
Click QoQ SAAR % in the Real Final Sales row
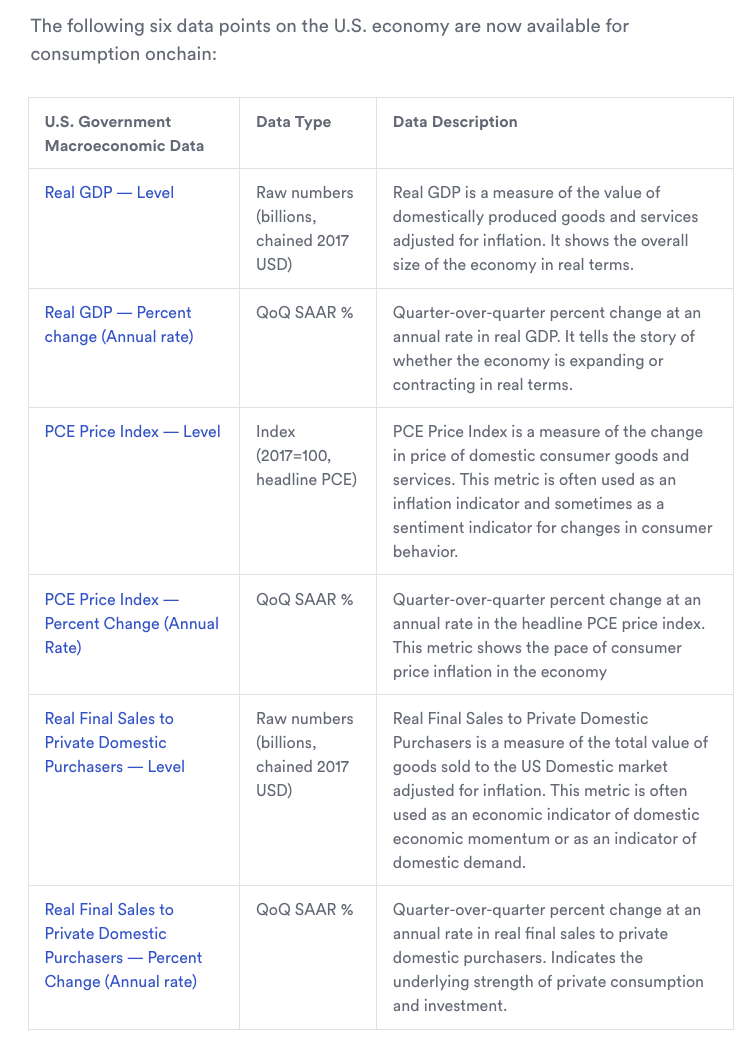(x=304, y=910)
